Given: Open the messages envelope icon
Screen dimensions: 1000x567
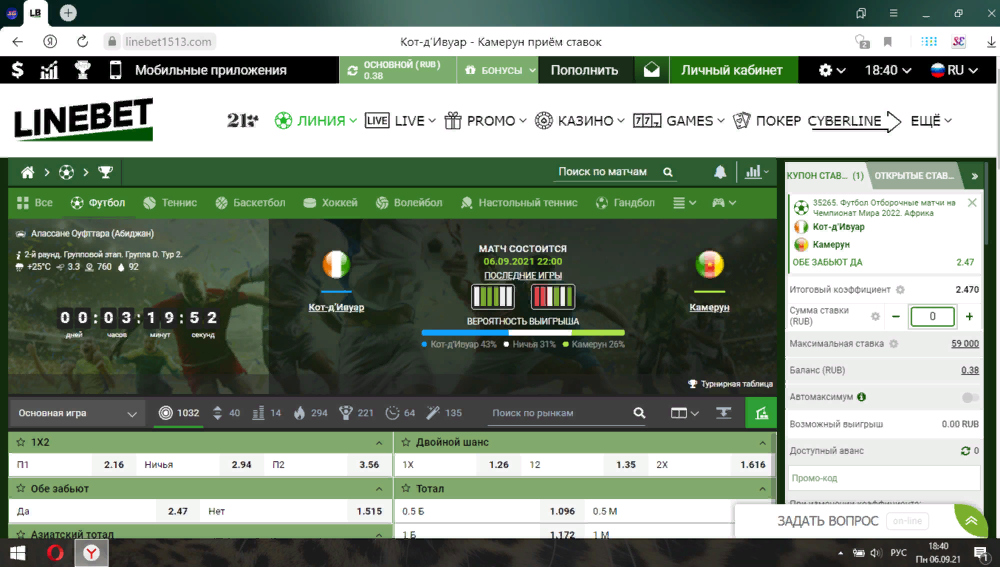Looking at the screenshot, I should tap(651, 70).
